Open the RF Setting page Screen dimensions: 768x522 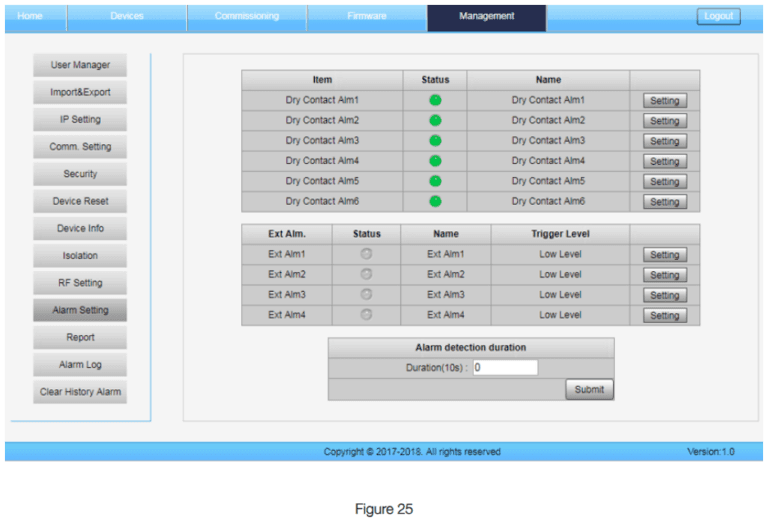point(80,283)
